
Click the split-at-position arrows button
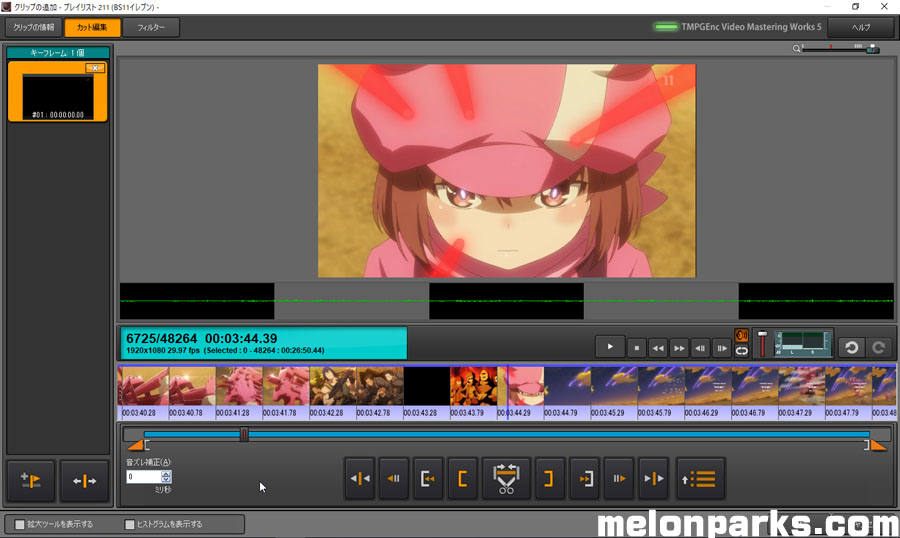(x=84, y=481)
